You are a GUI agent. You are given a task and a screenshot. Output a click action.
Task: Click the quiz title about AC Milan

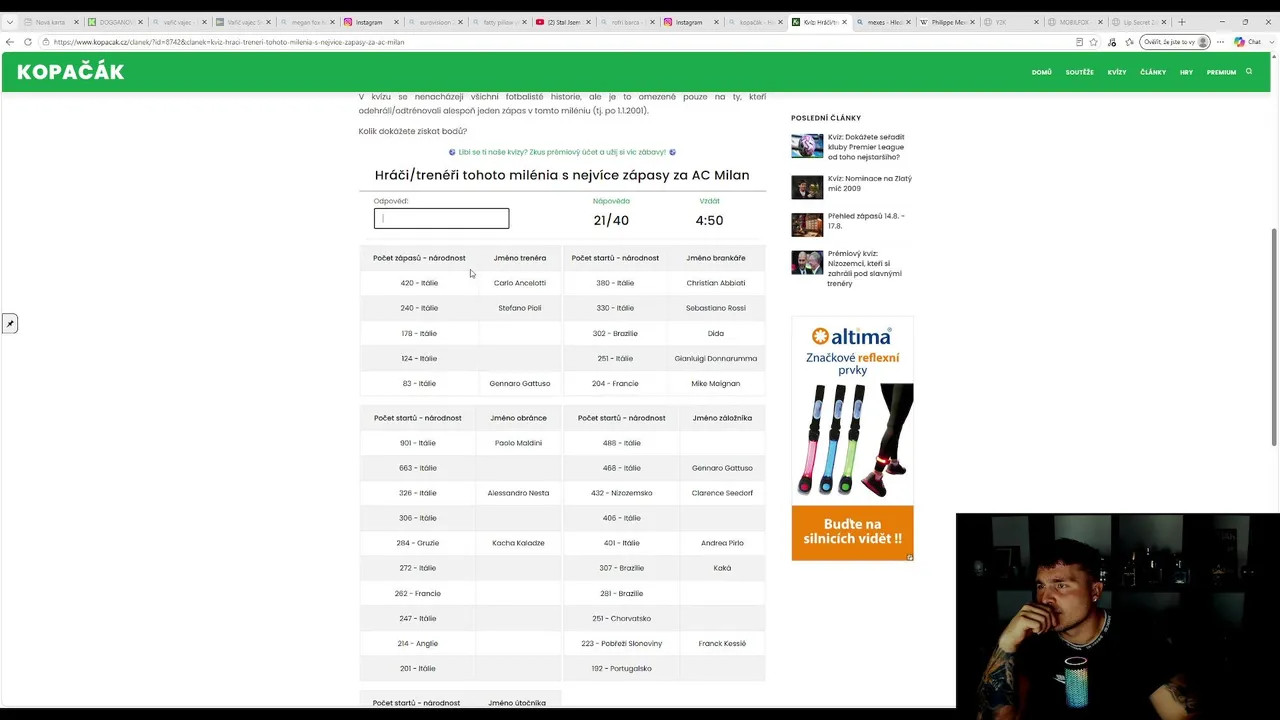coord(562,175)
